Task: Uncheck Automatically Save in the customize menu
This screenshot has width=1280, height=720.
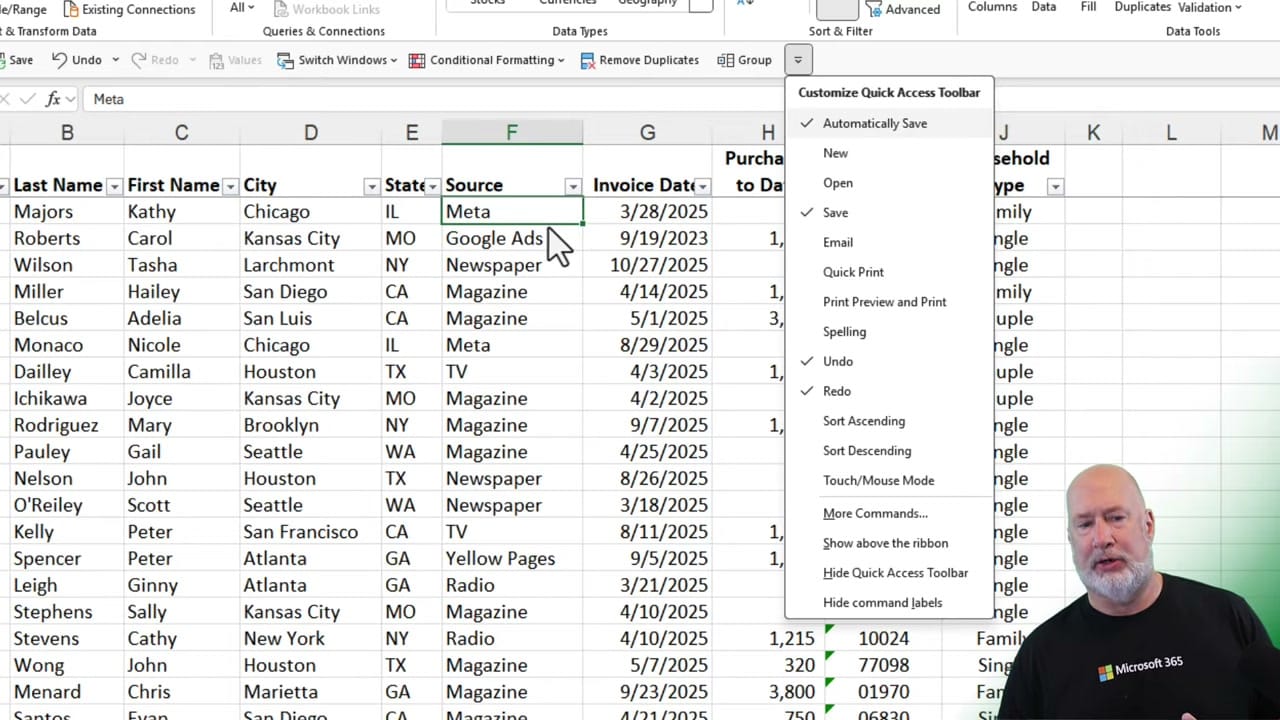Action: [x=875, y=123]
